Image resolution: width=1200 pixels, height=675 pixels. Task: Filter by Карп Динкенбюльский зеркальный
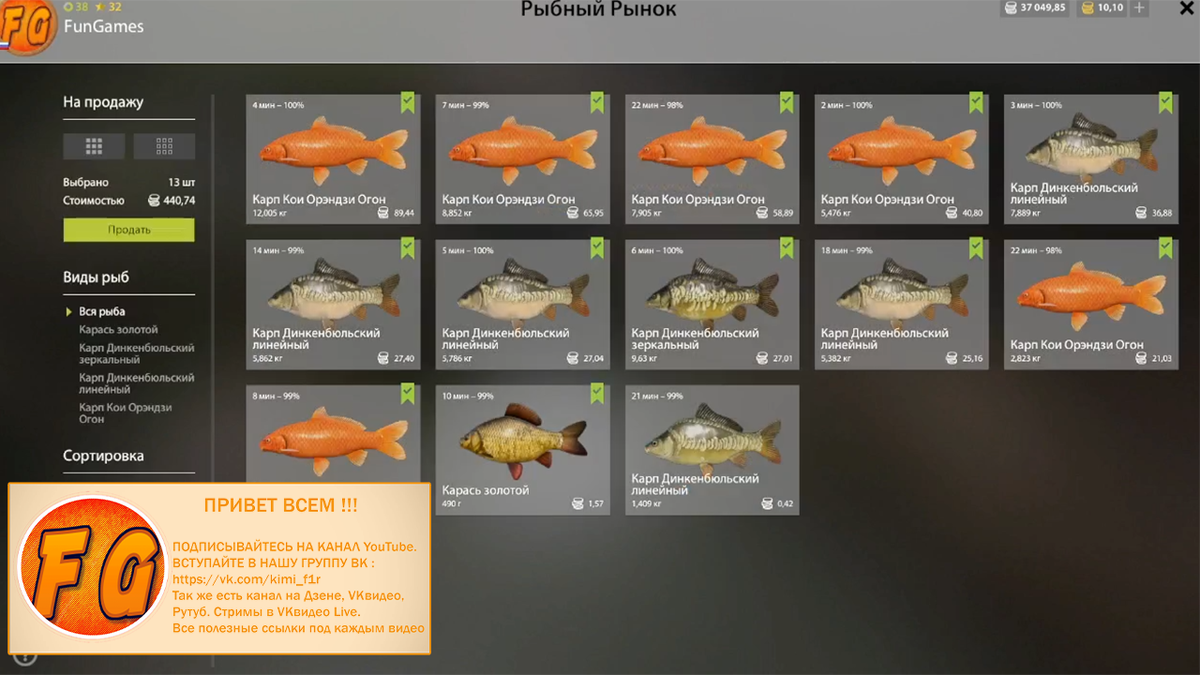click(137, 354)
